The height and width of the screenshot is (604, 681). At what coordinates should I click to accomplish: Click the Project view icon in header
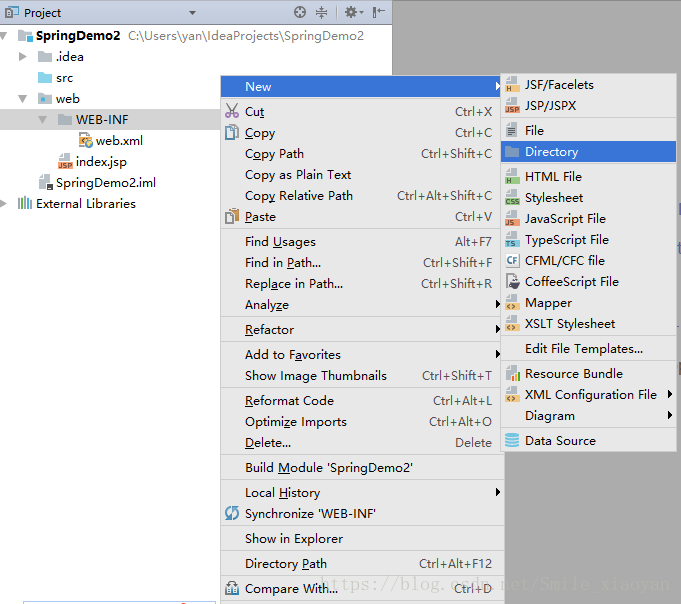click(x=12, y=12)
